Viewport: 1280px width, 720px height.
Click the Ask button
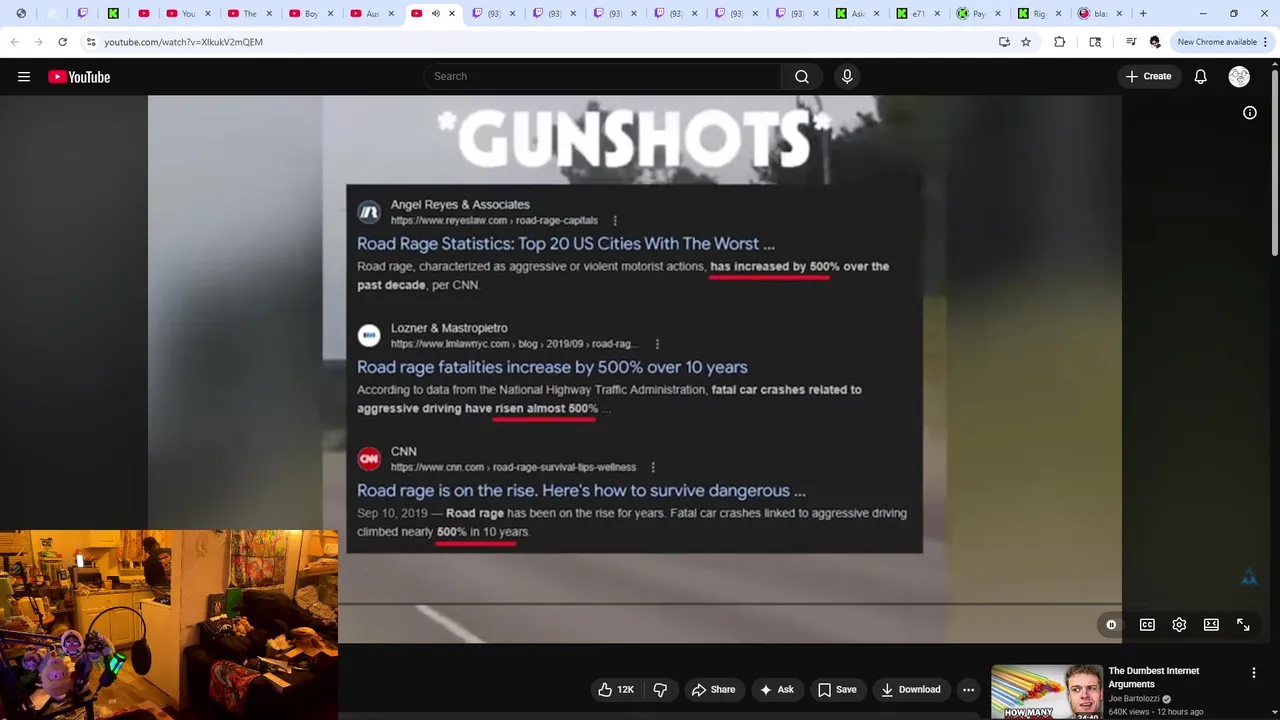777,689
